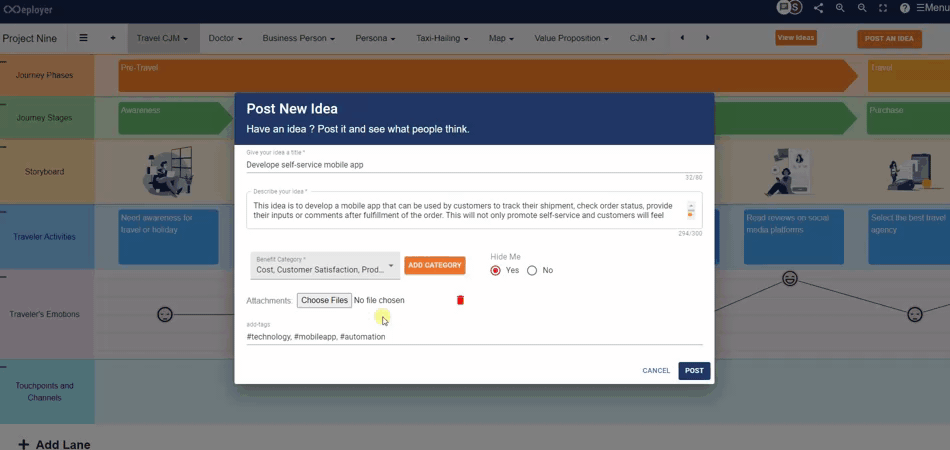This screenshot has width=950, height=450.
Task: Click the hamburger icon beside Project Nine
Action: tap(83, 38)
